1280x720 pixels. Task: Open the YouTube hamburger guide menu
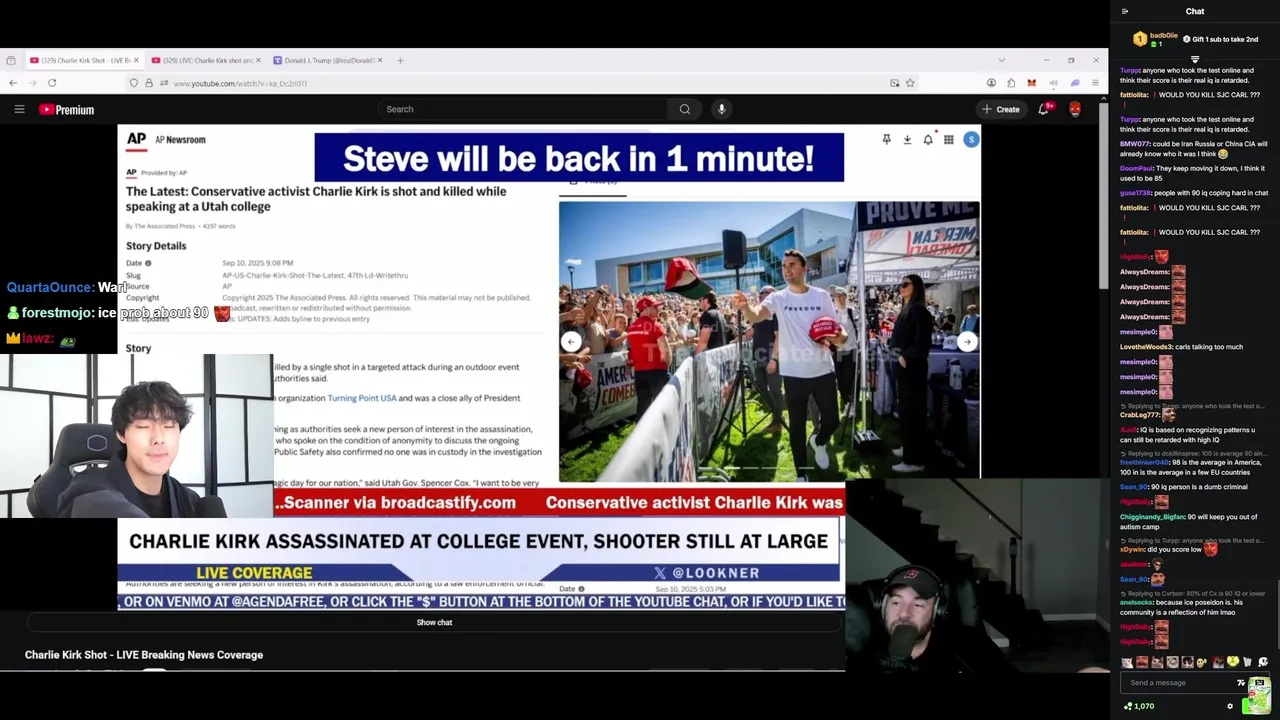(x=19, y=109)
